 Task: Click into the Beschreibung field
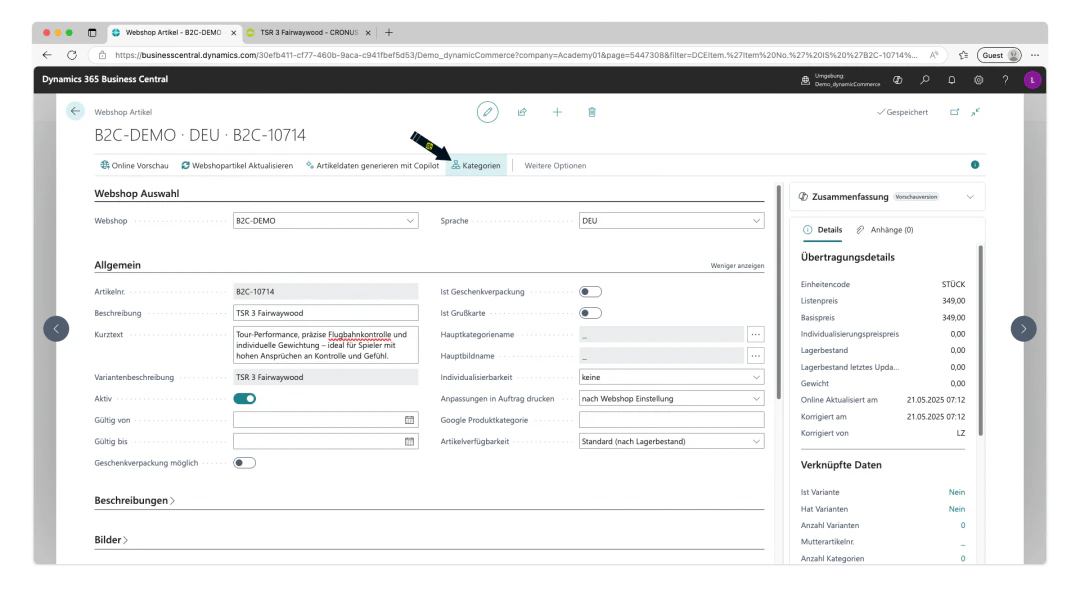point(326,313)
